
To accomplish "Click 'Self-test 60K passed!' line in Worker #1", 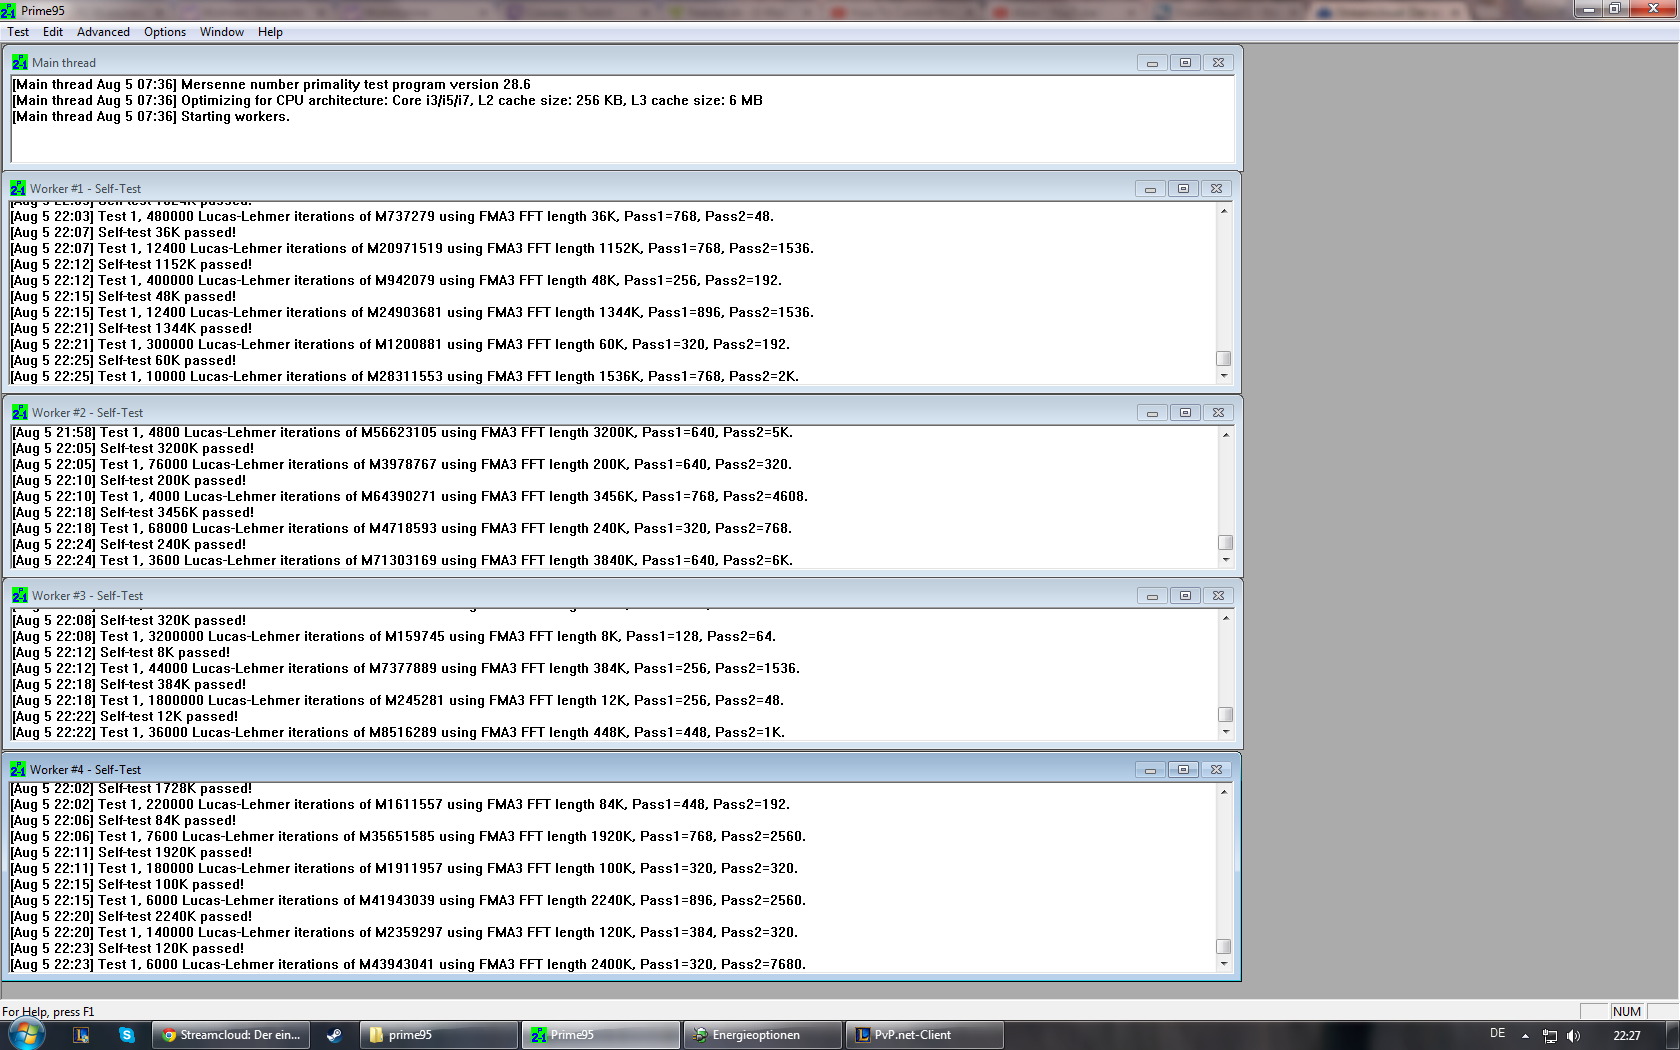I will (x=123, y=361).
